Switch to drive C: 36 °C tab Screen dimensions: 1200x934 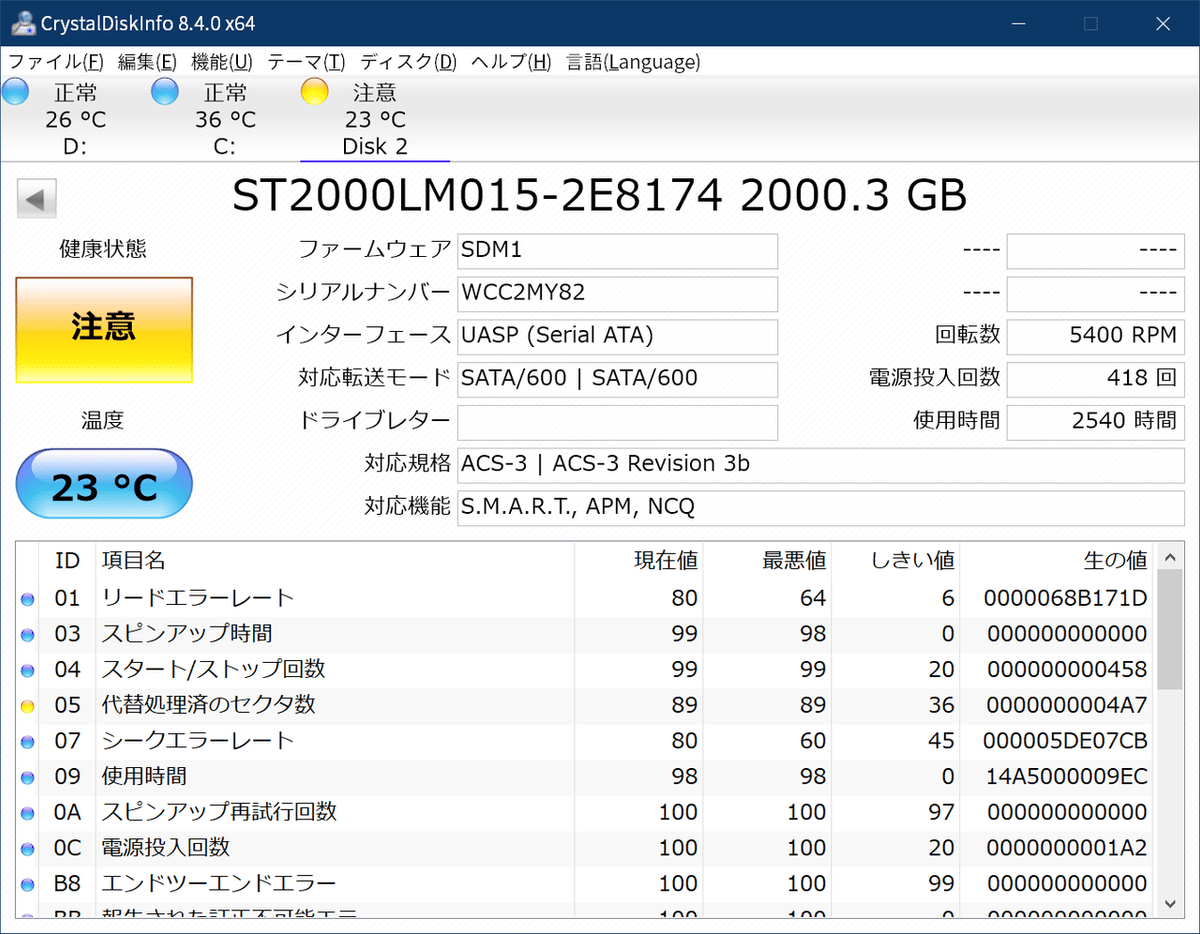[225, 120]
